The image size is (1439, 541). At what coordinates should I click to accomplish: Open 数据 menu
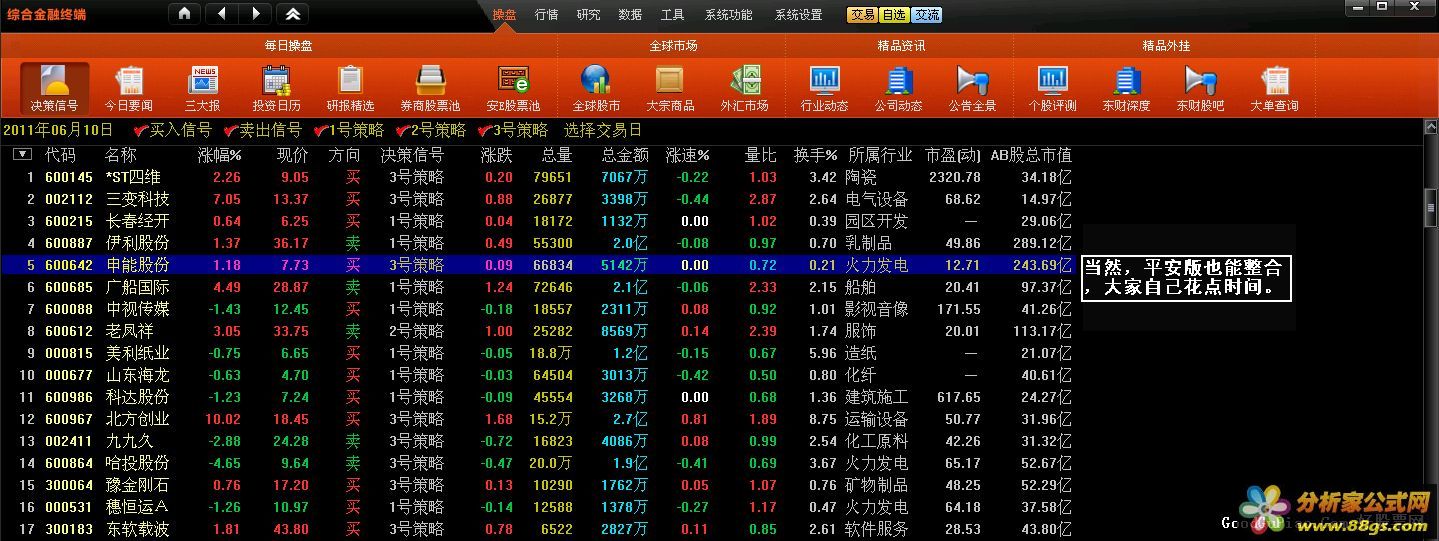(x=631, y=15)
